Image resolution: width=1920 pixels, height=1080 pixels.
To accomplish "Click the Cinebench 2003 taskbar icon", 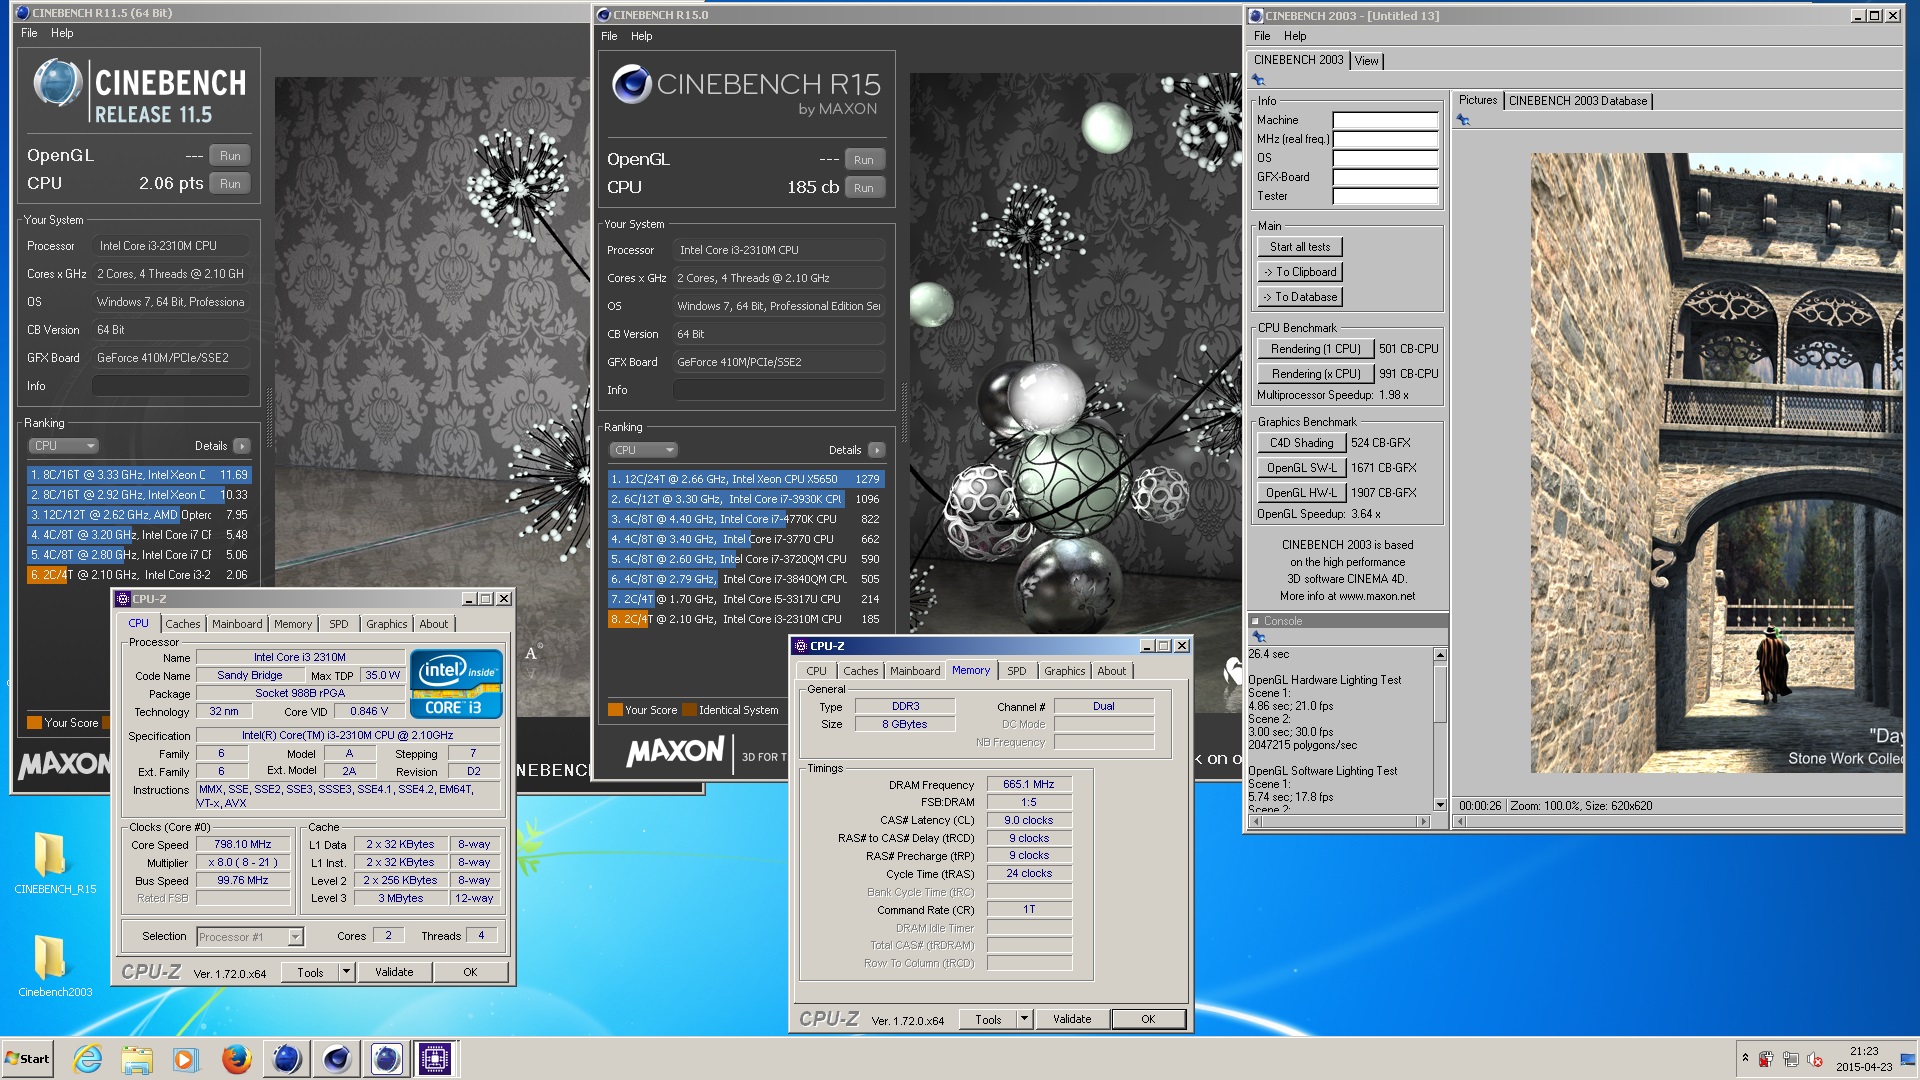I will tap(386, 1058).
